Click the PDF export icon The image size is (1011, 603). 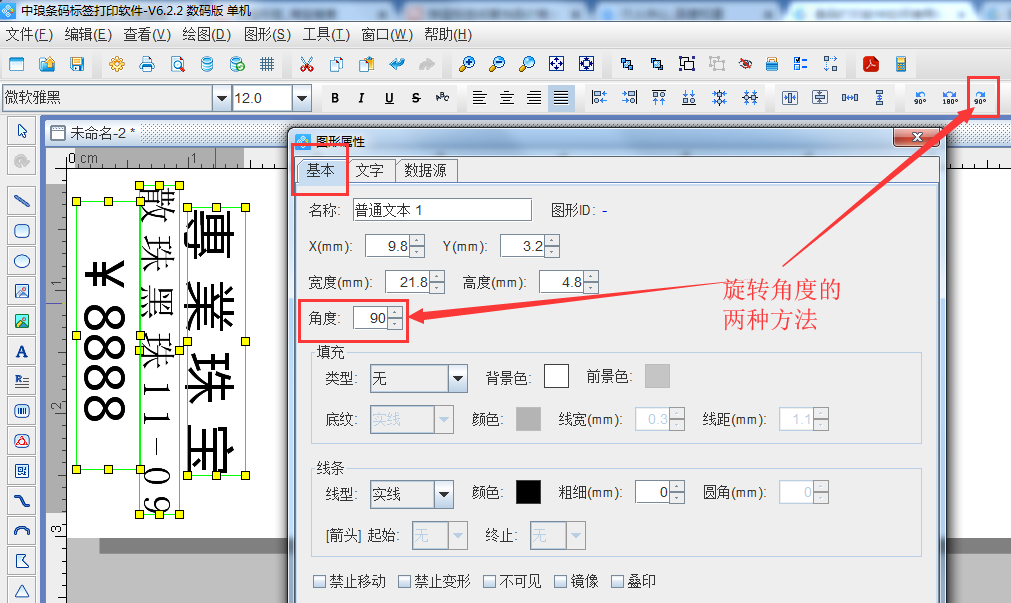(x=871, y=65)
